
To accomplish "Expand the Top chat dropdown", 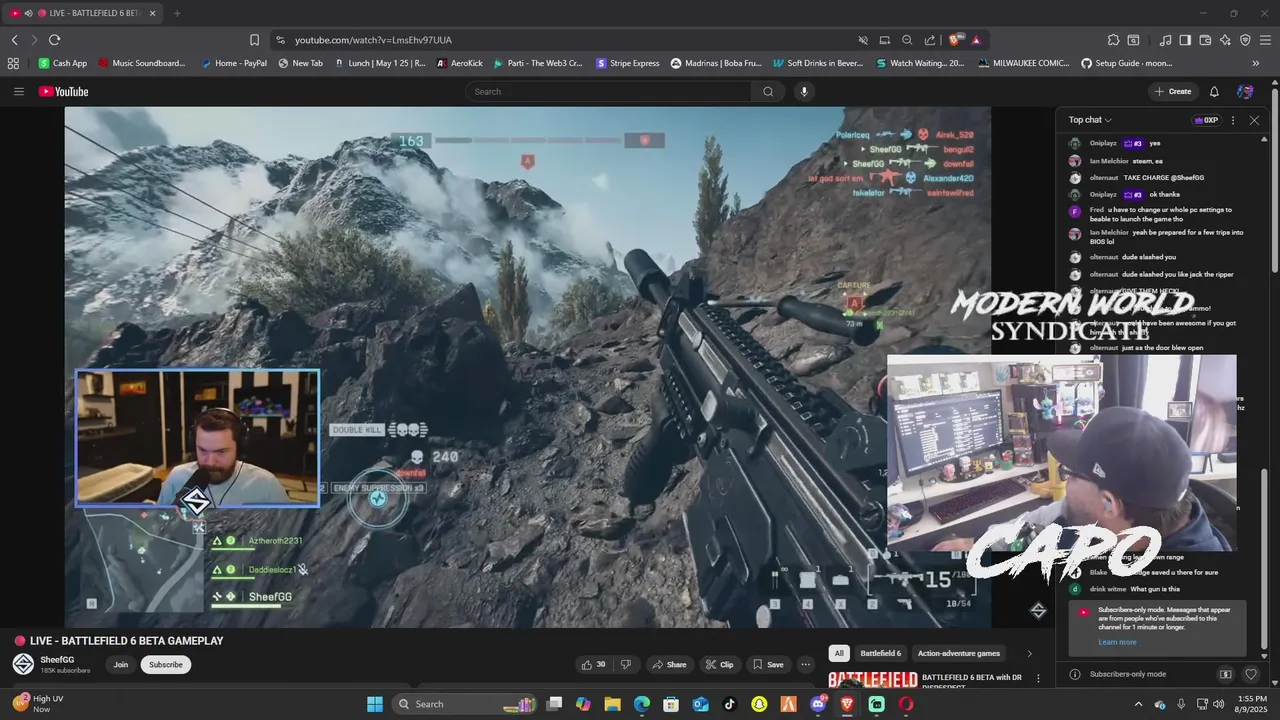I will [1090, 120].
